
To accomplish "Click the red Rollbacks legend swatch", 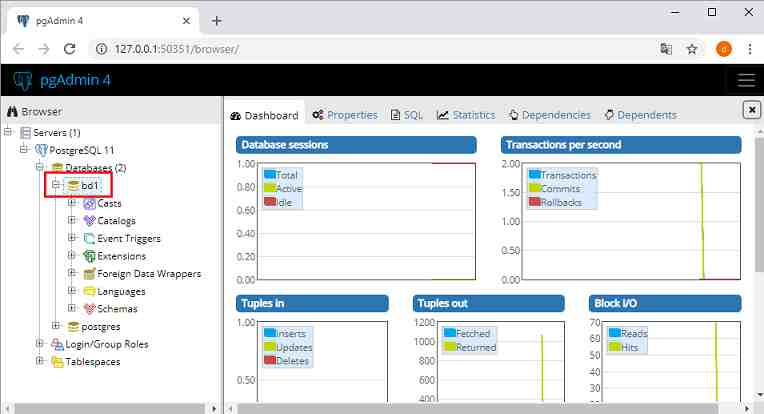I will click(535, 202).
